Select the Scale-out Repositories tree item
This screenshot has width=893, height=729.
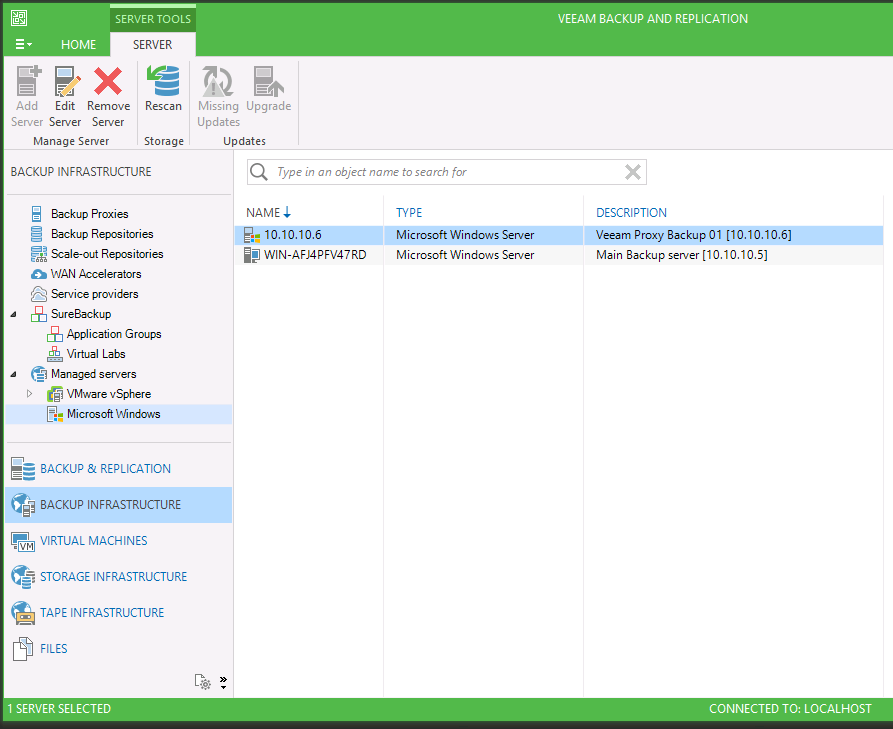pos(107,253)
